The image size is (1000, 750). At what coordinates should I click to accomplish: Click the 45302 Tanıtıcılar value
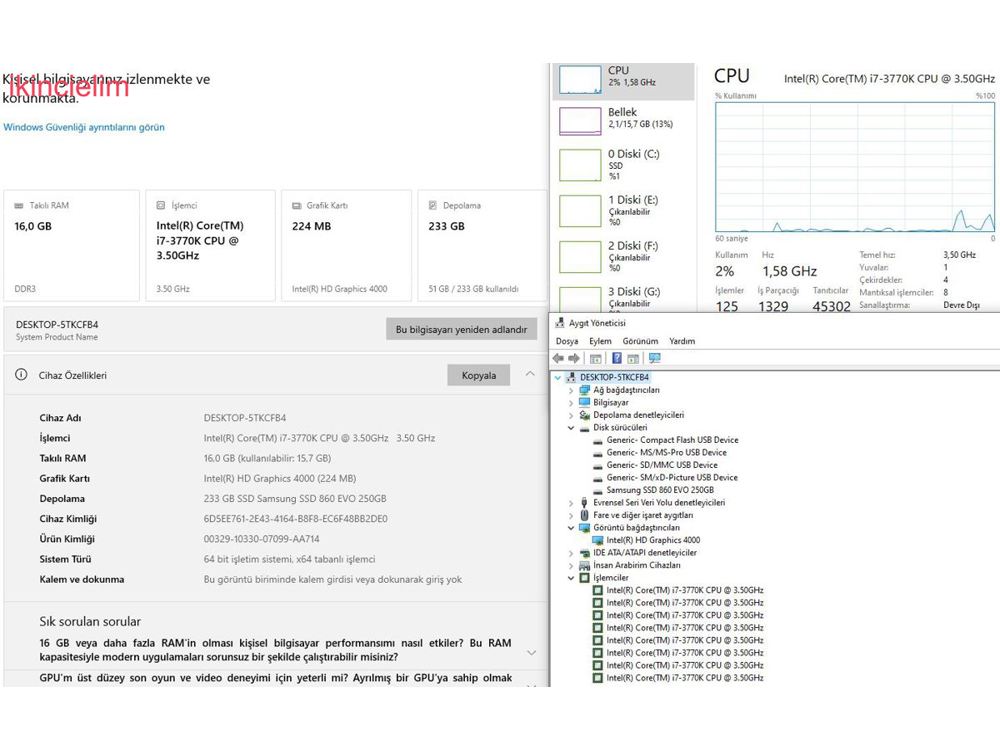[832, 307]
